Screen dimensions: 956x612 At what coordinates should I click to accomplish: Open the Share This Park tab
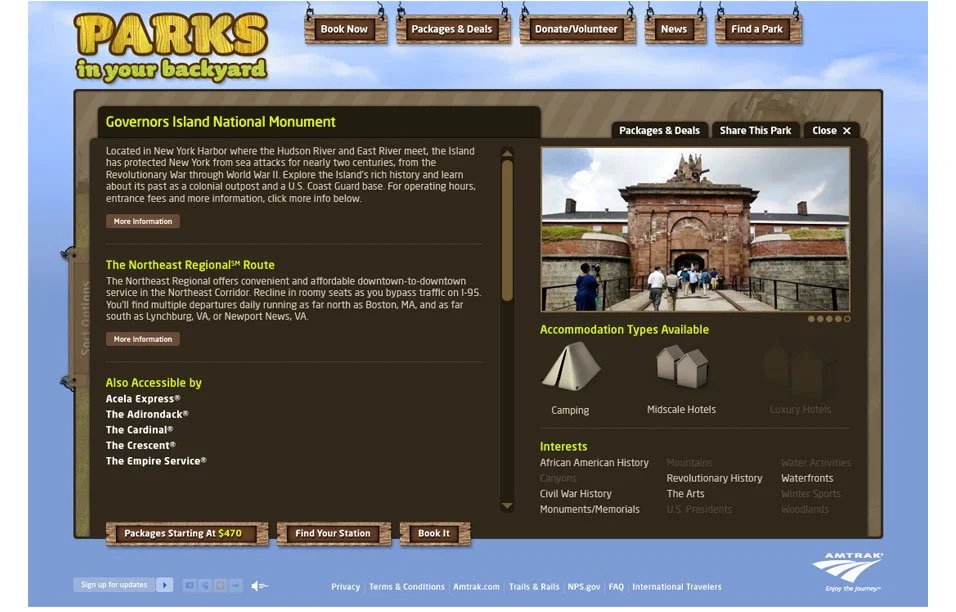[x=755, y=130]
